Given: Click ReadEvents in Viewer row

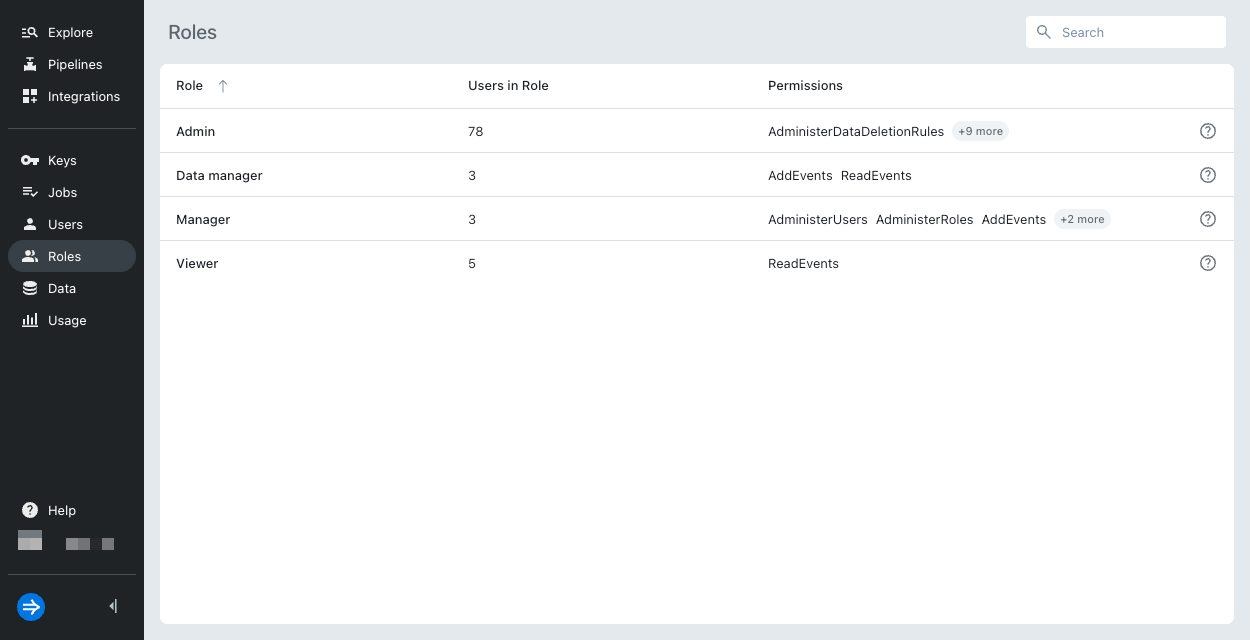Looking at the screenshot, I should [803, 263].
